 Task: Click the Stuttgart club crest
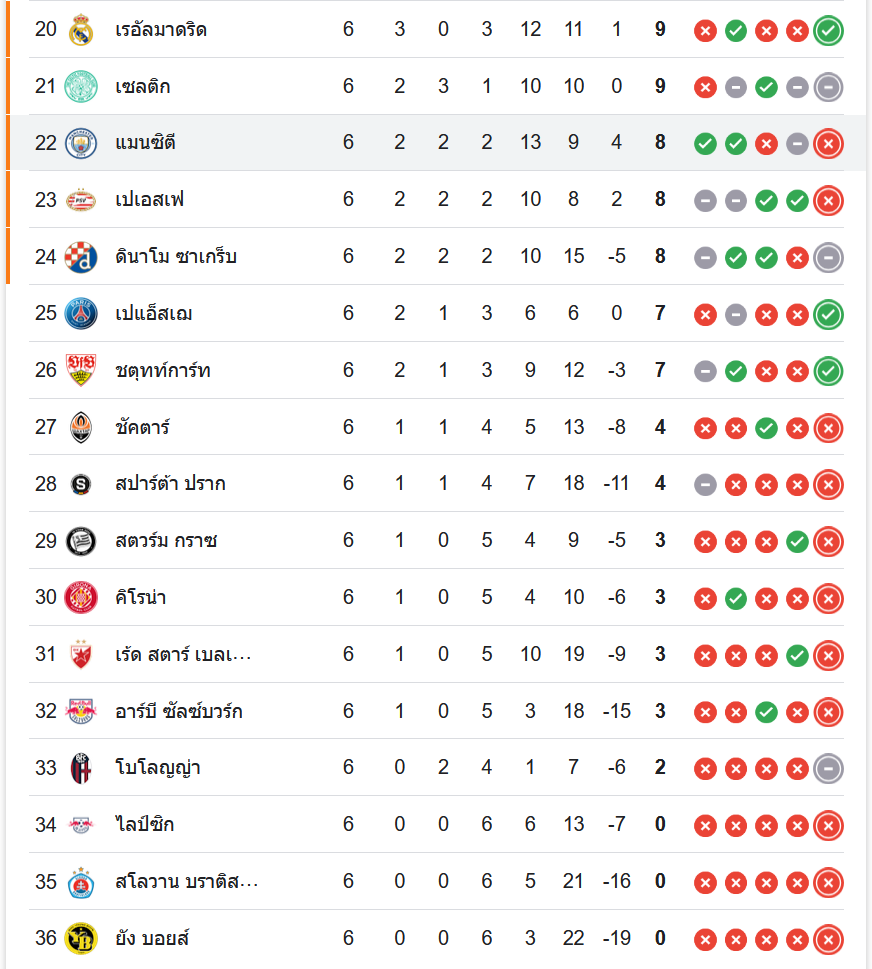click(80, 371)
